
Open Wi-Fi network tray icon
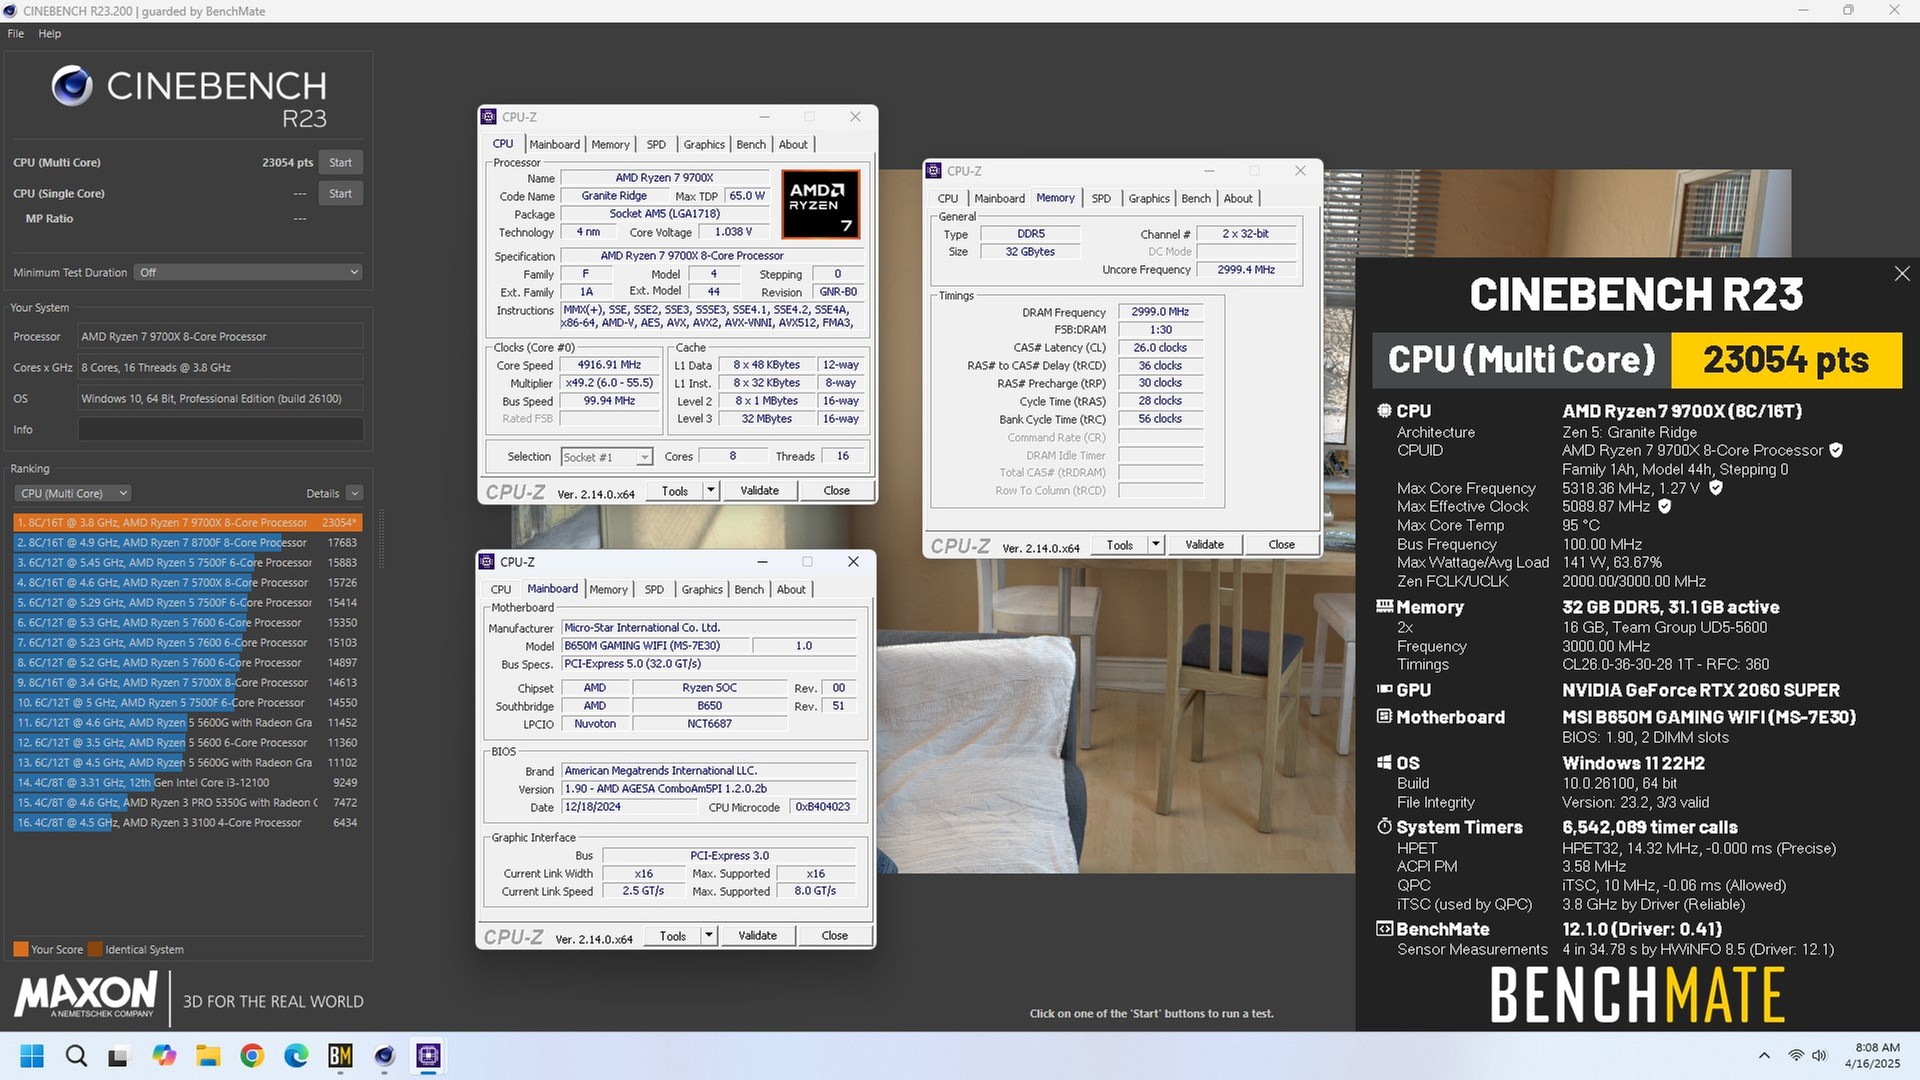pos(1796,1056)
